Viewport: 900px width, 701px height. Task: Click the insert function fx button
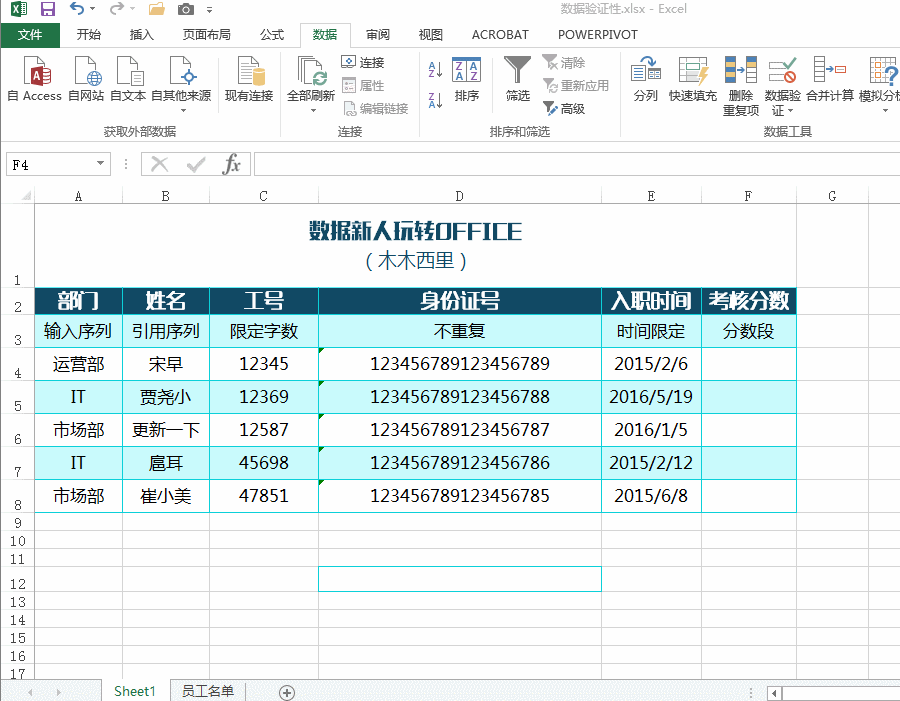pos(231,164)
